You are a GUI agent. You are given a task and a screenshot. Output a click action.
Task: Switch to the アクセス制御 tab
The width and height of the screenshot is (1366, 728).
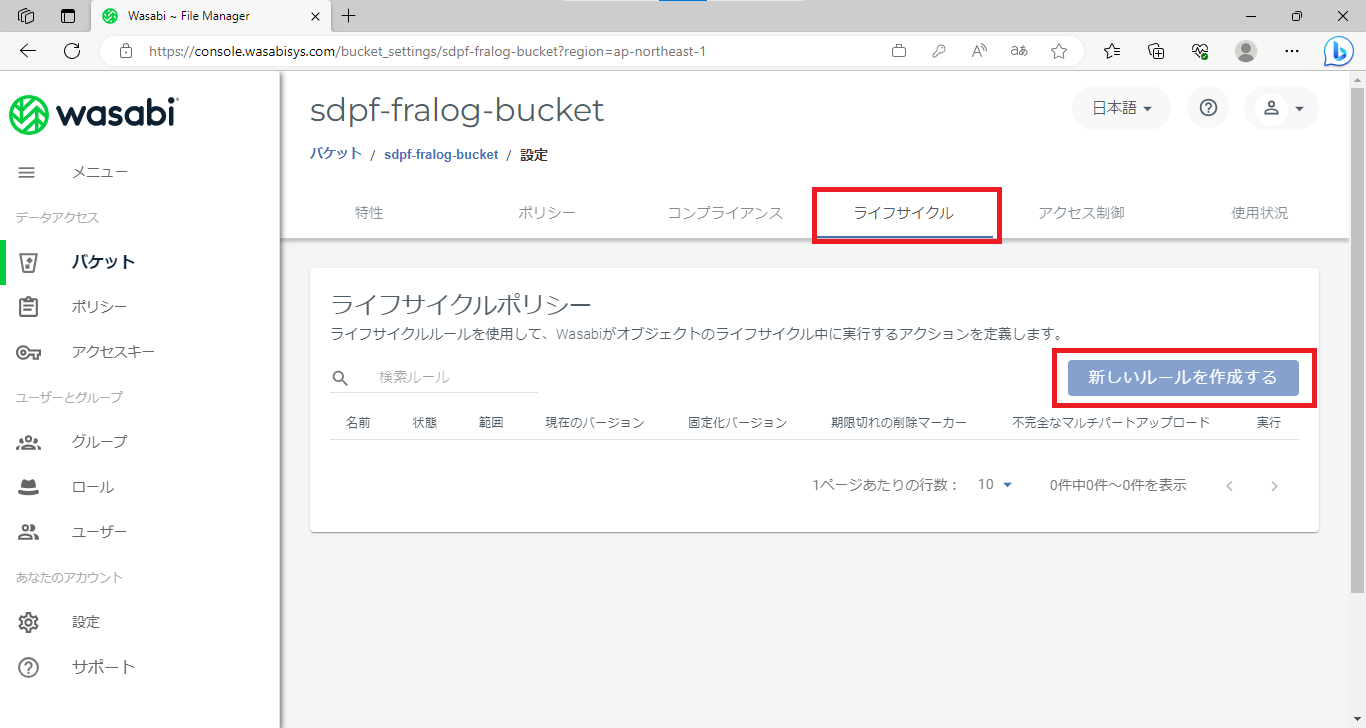1081,213
